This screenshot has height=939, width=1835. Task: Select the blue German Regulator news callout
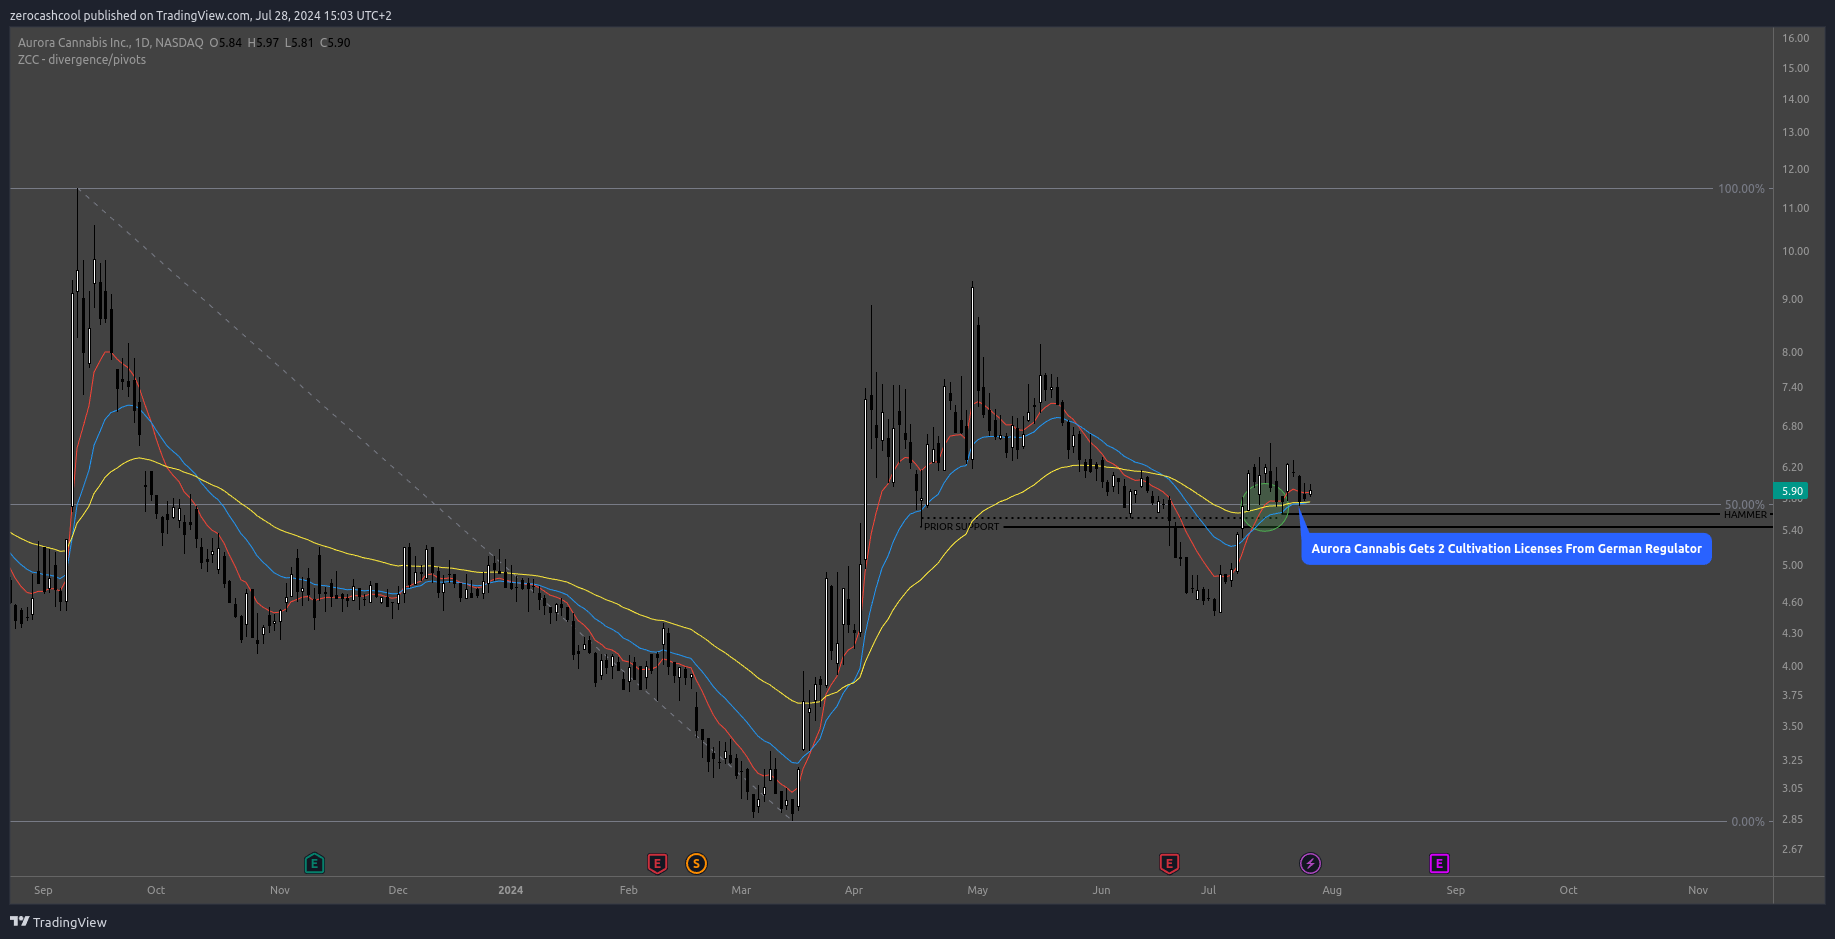tap(1506, 549)
